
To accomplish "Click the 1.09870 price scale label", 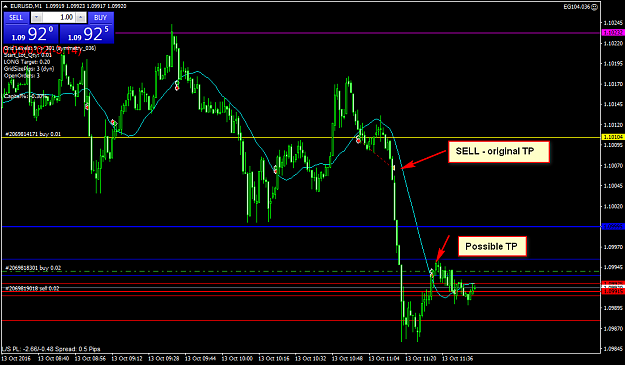I will click(614, 329).
